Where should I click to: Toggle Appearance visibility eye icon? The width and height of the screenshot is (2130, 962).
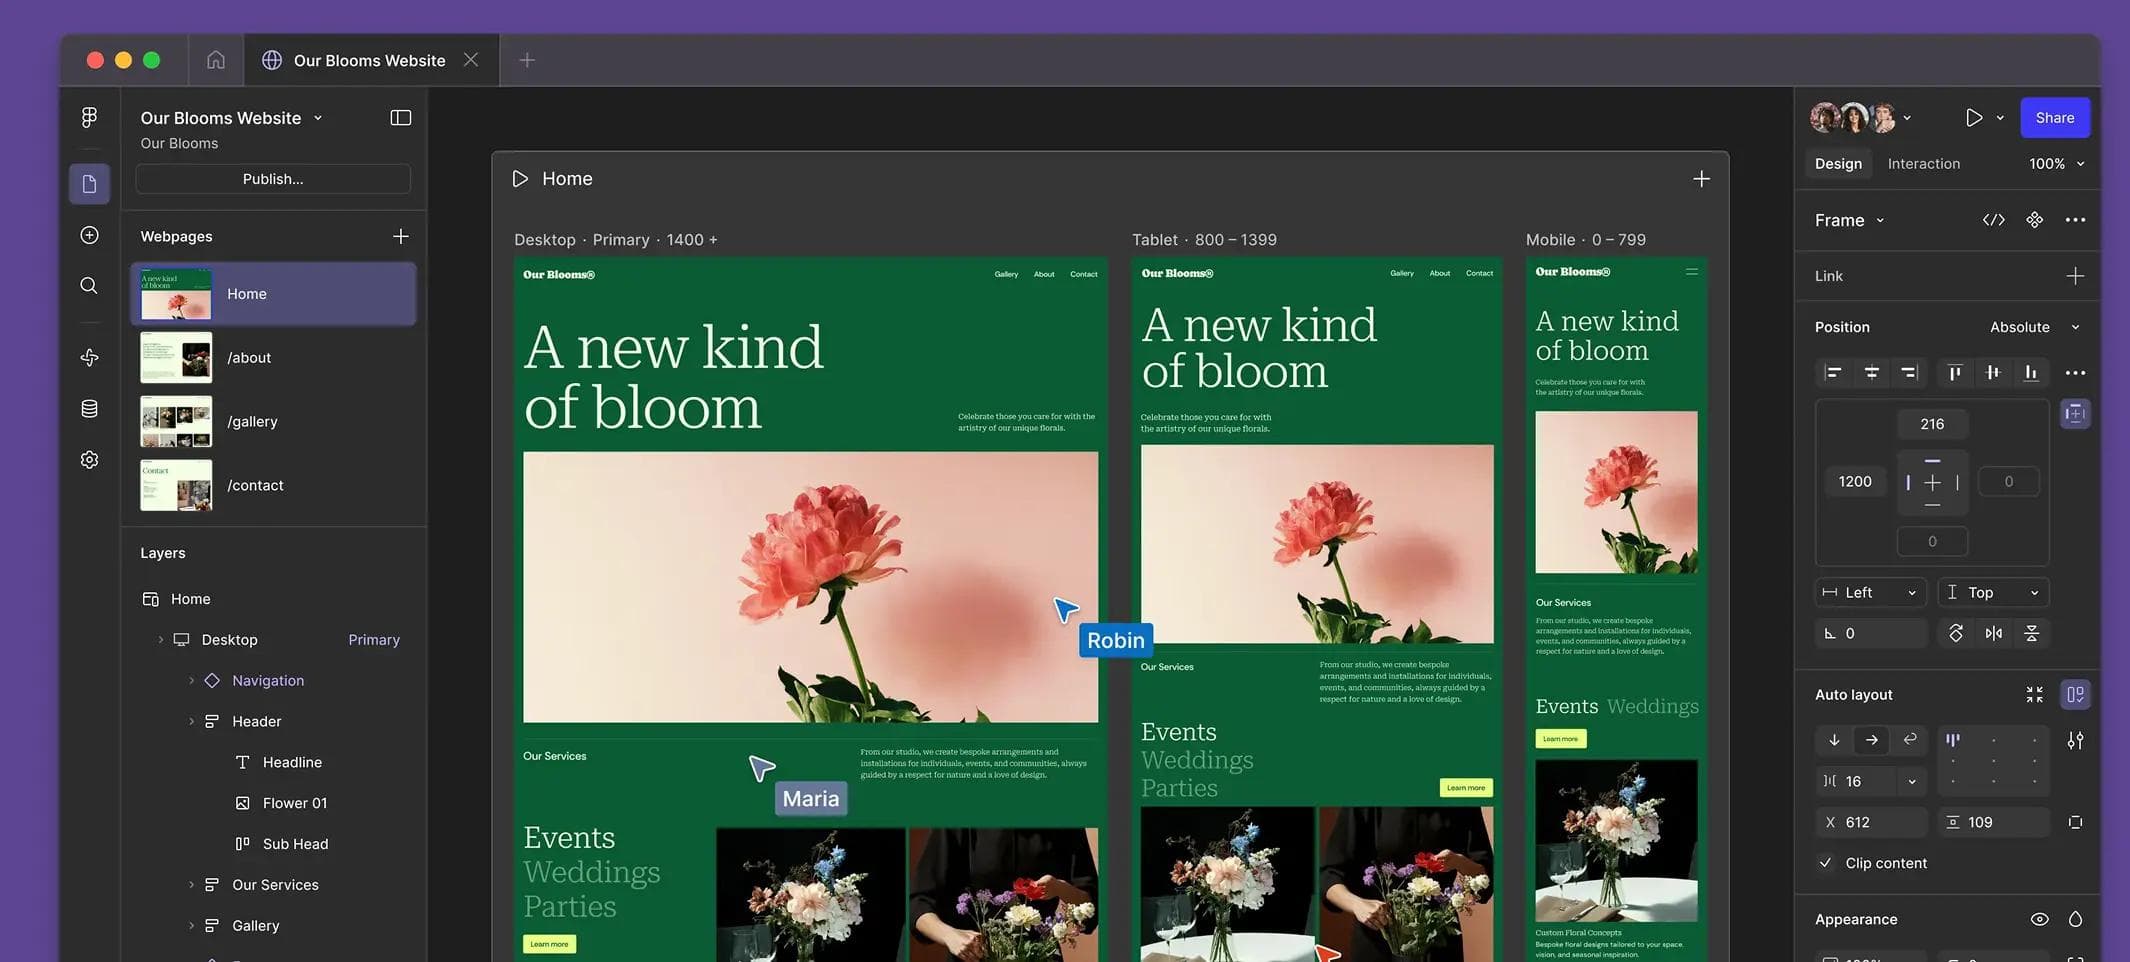click(2039, 919)
